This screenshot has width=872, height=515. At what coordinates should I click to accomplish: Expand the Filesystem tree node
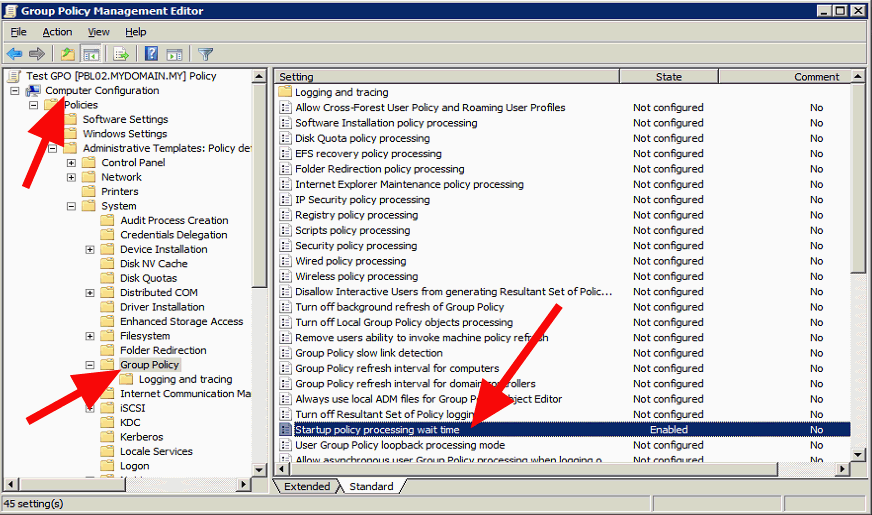pyautogui.click(x=91, y=337)
